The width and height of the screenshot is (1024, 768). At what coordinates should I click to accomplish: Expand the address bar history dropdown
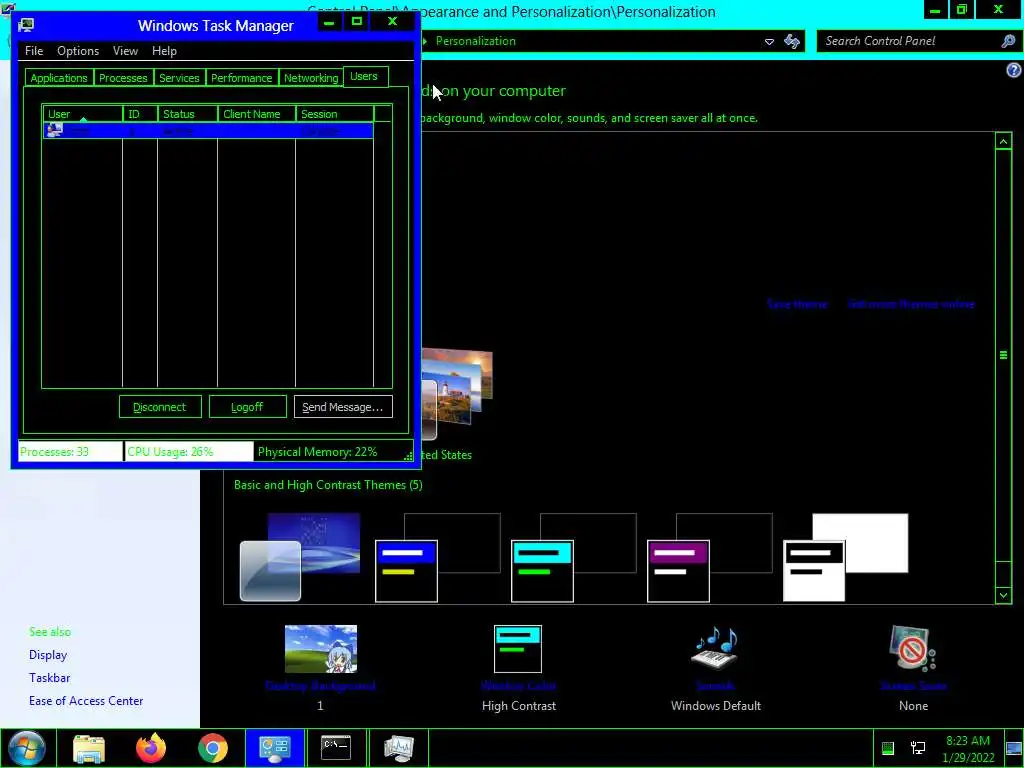[x=769, y=41]
